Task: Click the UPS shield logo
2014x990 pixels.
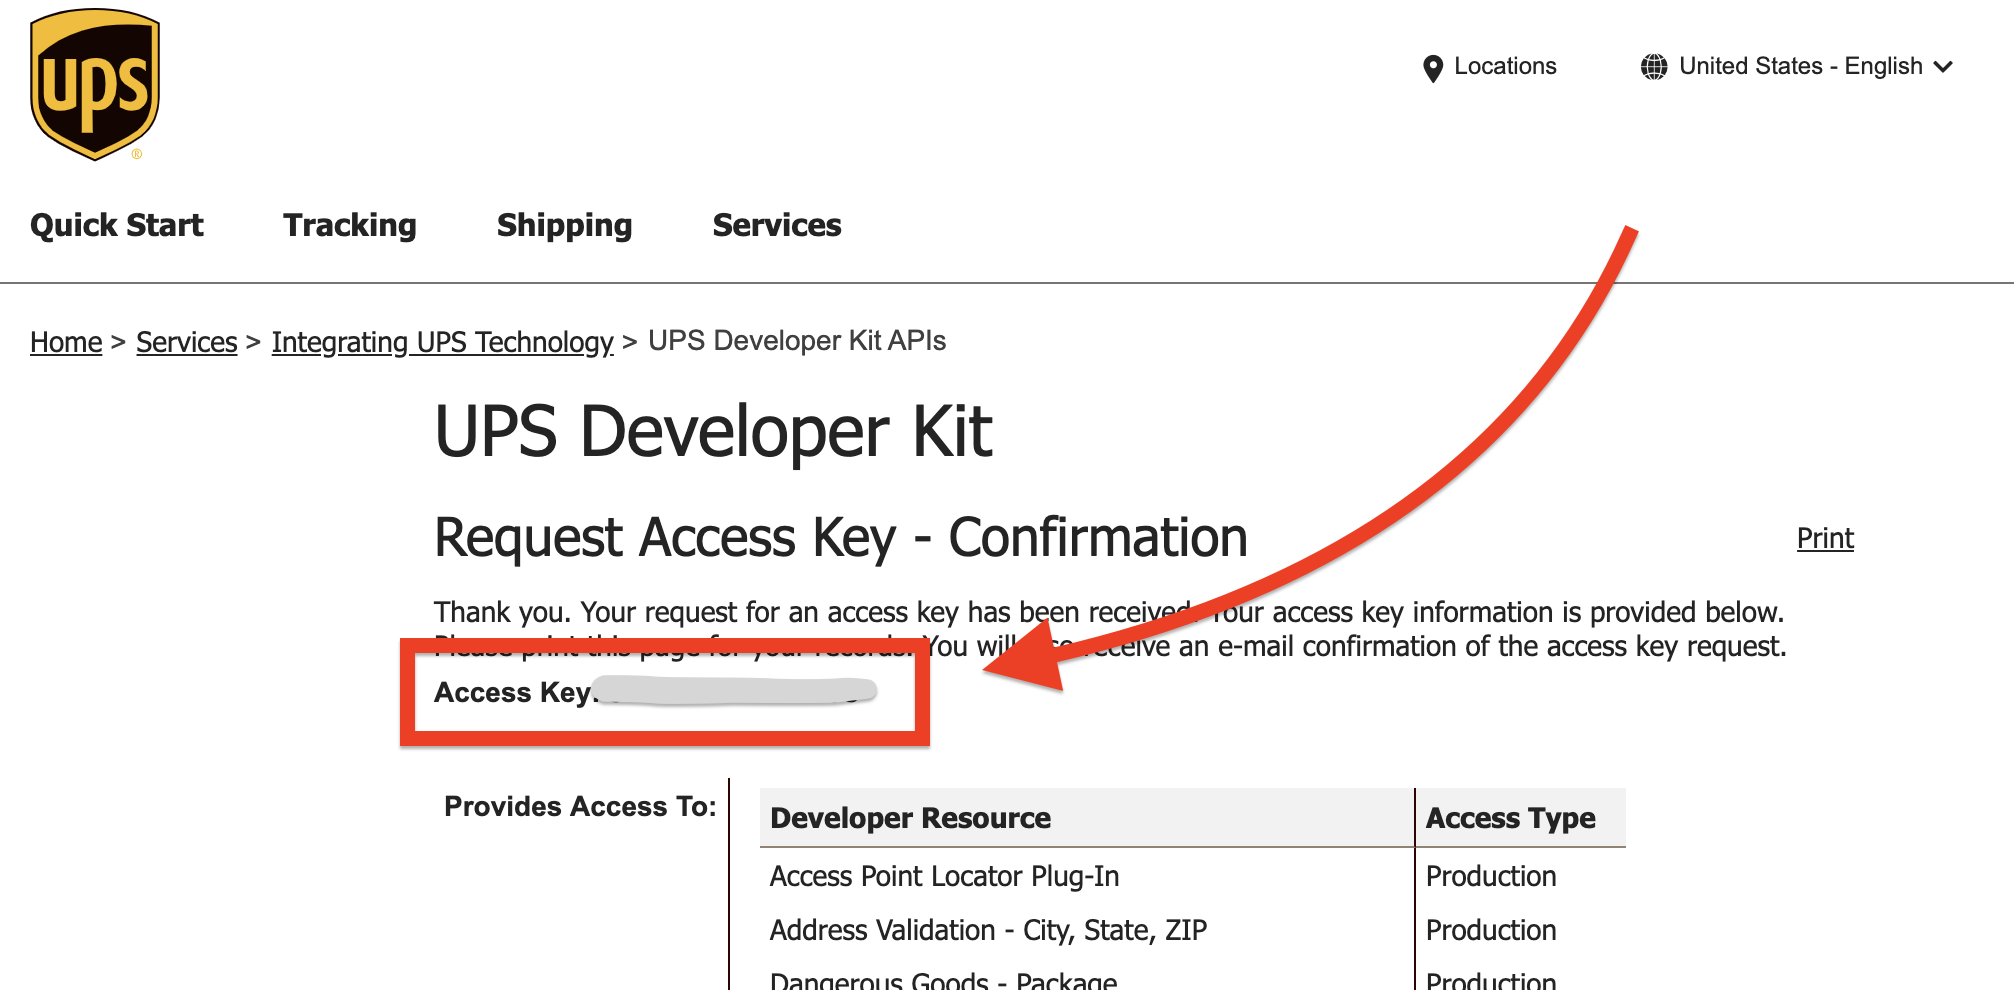Action: coord(95,84)
